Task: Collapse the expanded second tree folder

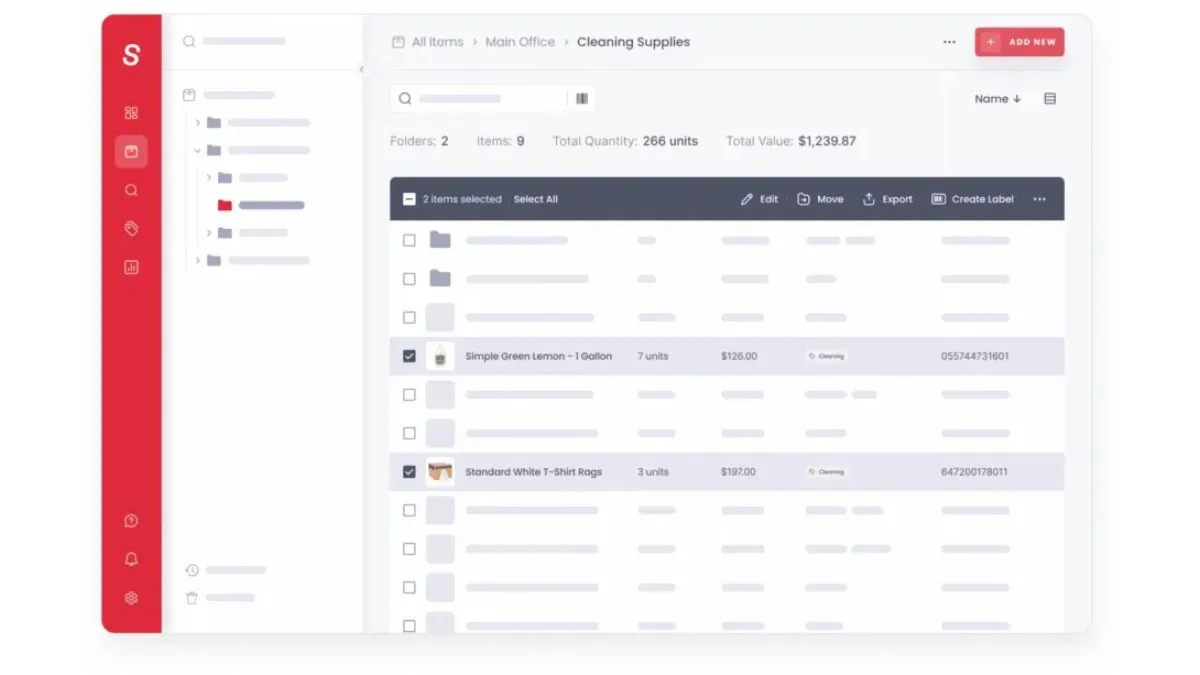Action: tap(198, 150)
